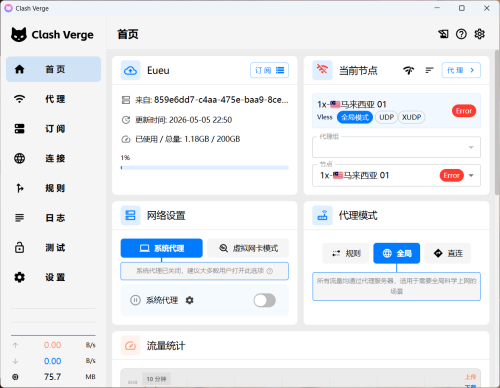Run the delay test wifi icon
500x388 pixels.
409,70
